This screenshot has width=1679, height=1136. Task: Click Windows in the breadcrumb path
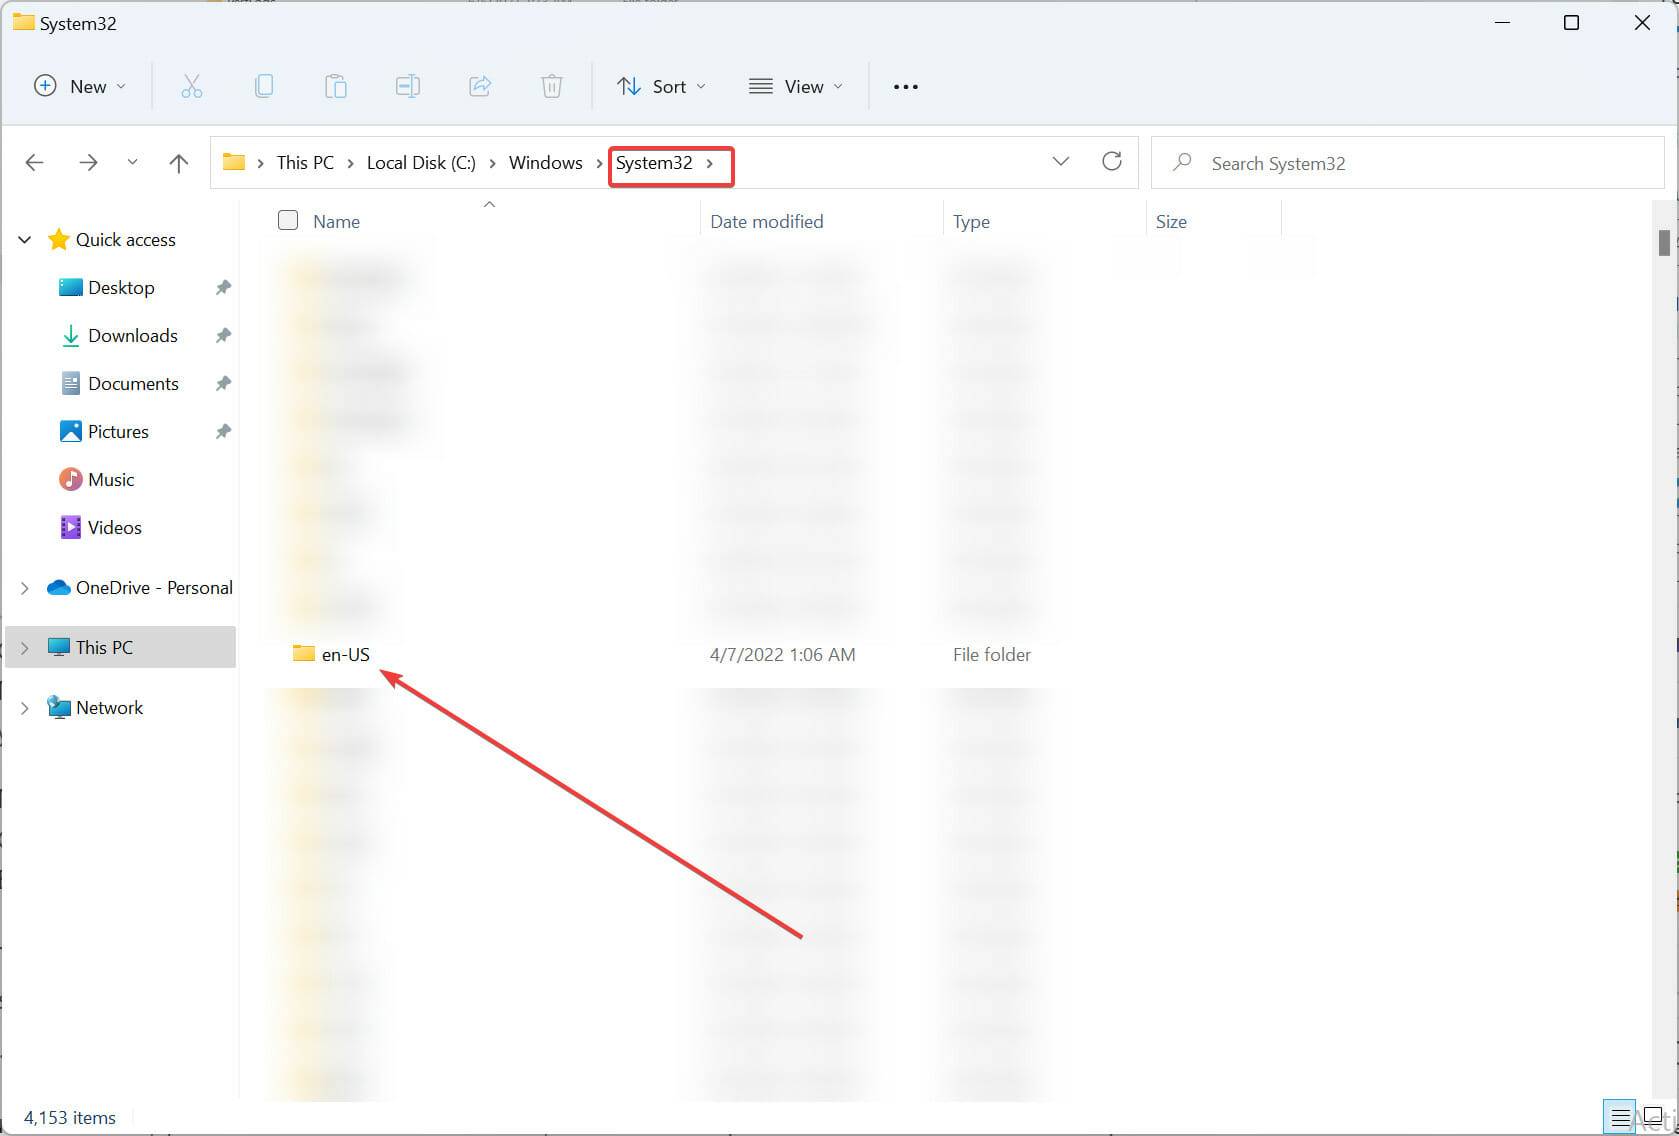click(x=545, y=163)
